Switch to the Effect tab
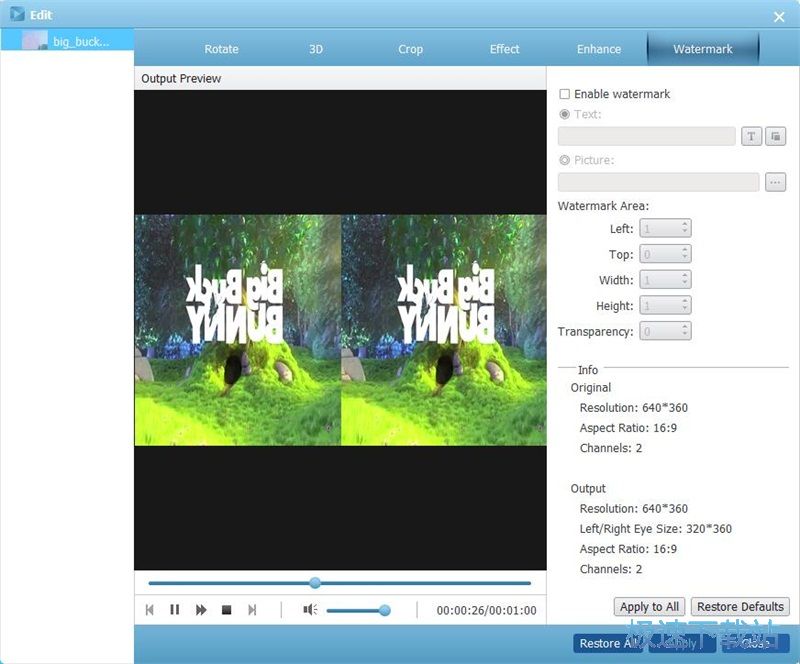 click(505, 49)
